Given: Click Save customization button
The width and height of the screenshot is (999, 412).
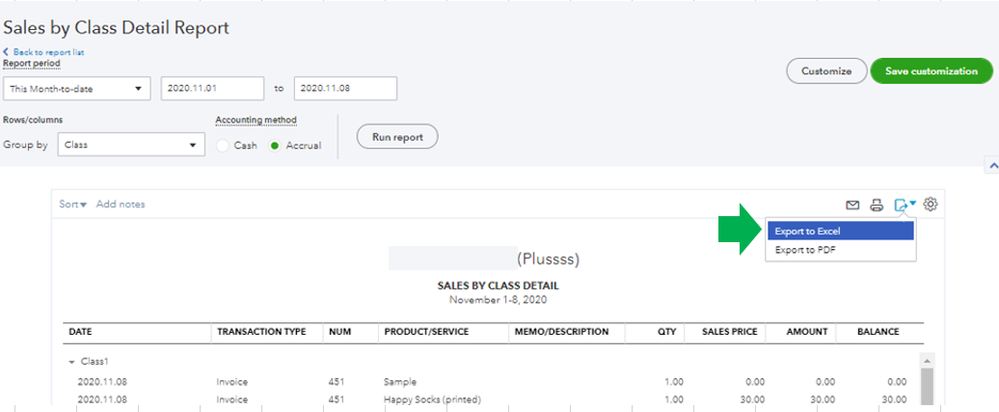Looking at the screenshot, I should (931, 71).
